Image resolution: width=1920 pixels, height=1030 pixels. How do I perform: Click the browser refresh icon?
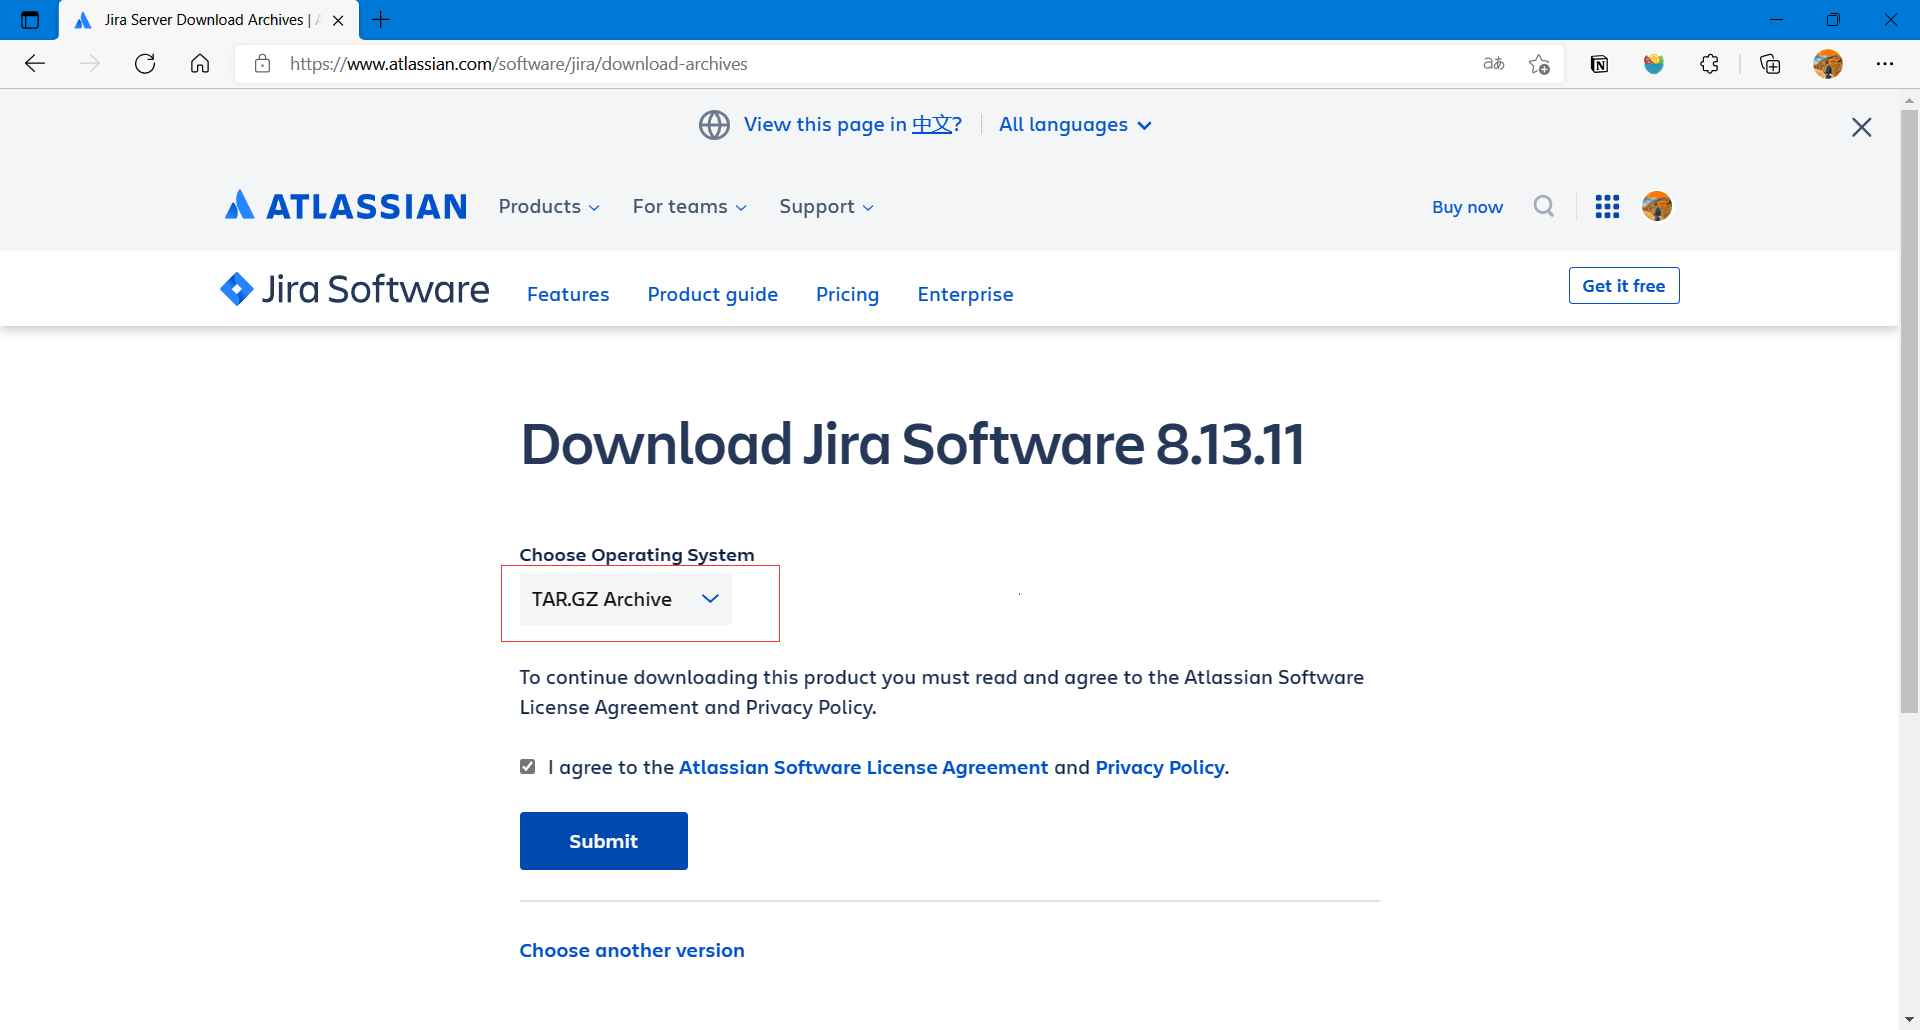tap(145, 64)
